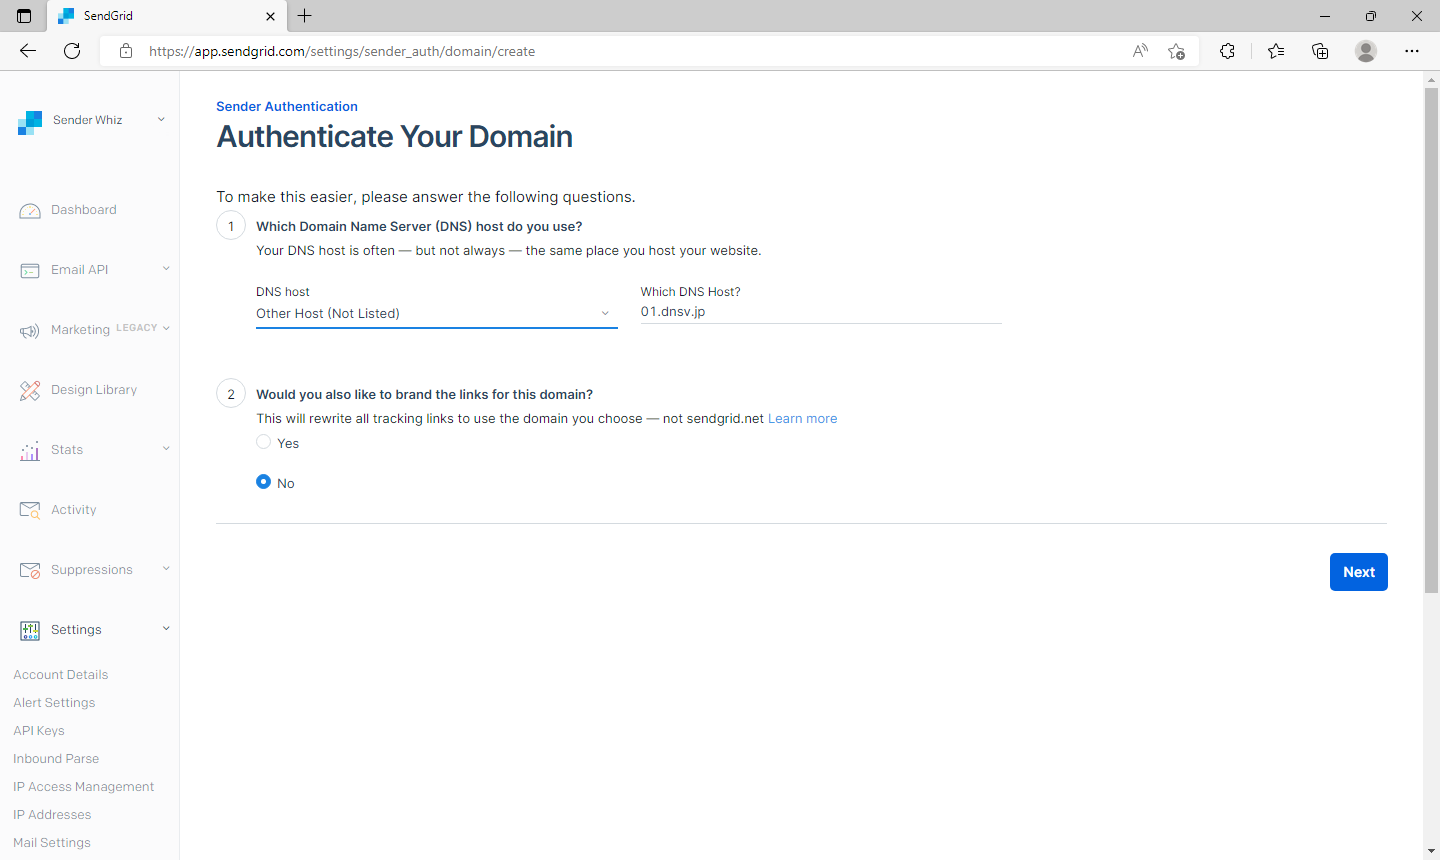Open the Dashboard gauge icon
The image size is (1440, 860).
click(x=30, y=211)
